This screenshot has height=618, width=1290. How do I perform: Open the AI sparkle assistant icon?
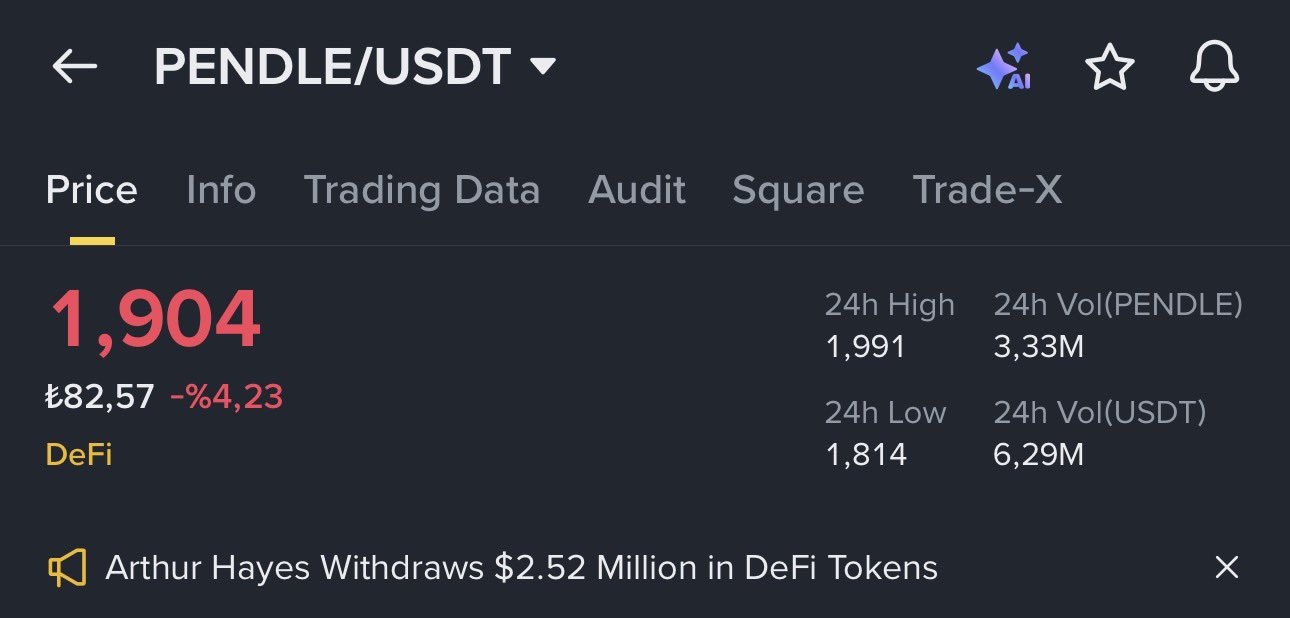(1004, 68)
